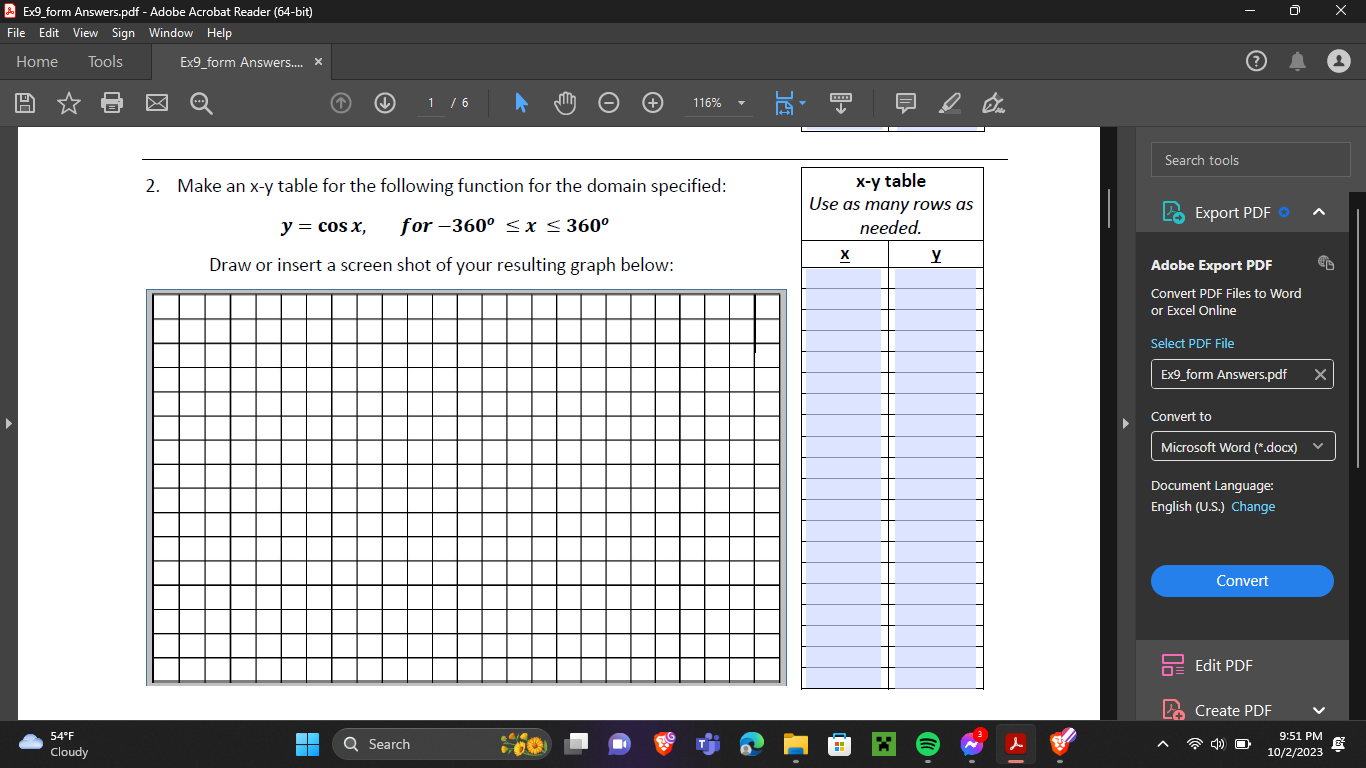Send the file by email
Viewport: 1366px width, 768px height.
click(156, 103)
